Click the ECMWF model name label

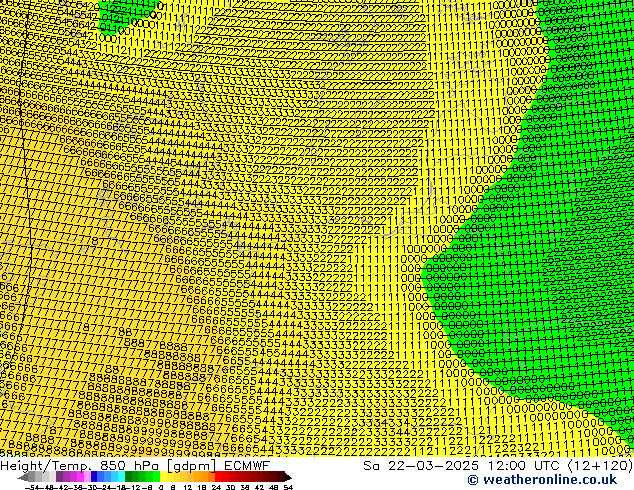tap(247, 466)
